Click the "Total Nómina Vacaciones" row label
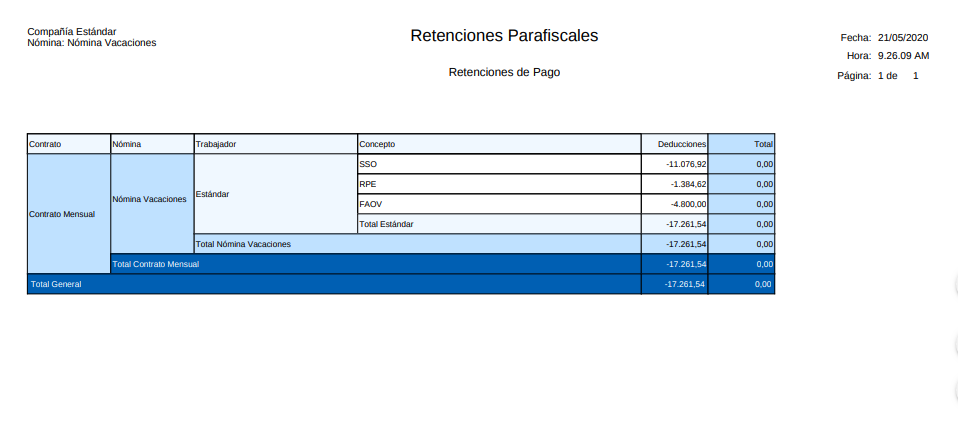The width and height of the screenshot is (958, 430). (x=417, y=244)
